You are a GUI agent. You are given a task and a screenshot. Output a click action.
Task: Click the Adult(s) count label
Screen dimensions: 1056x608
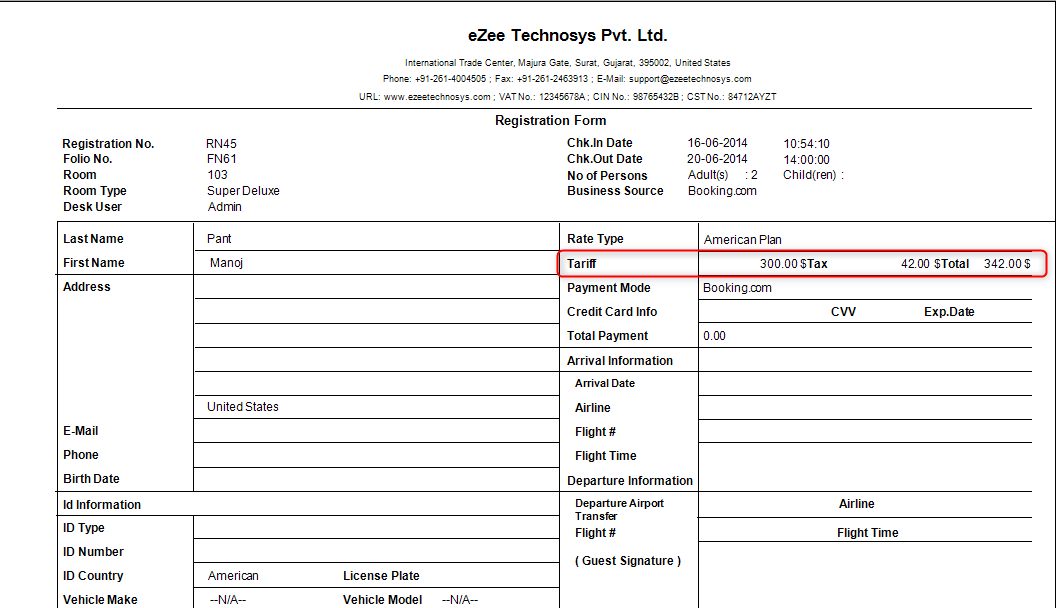[708, 175]
